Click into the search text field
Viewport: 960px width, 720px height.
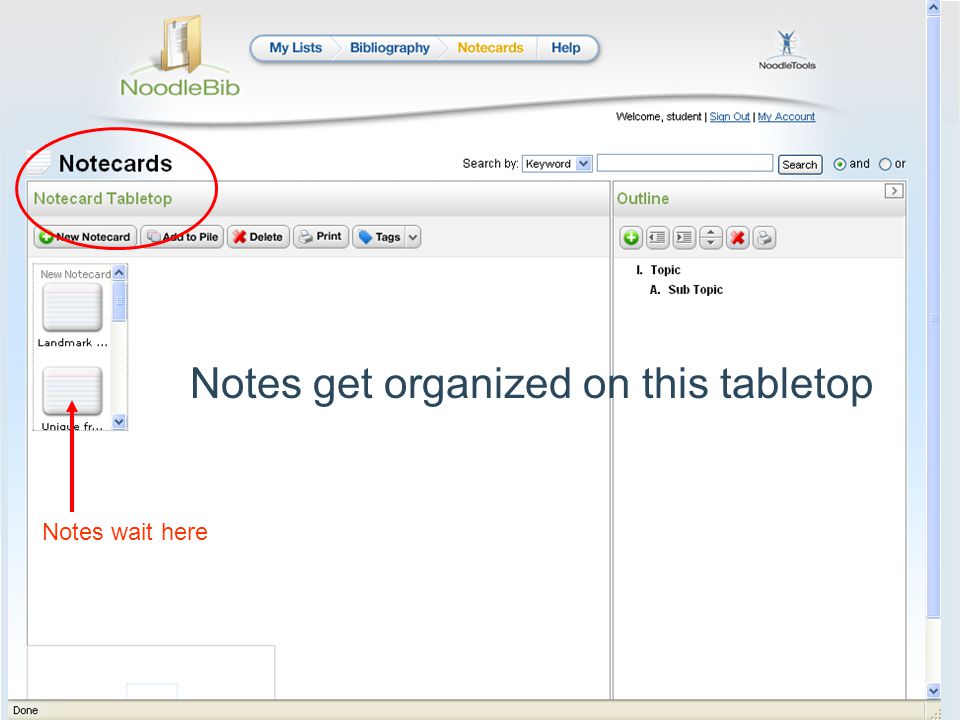click(x=685, y=163)
